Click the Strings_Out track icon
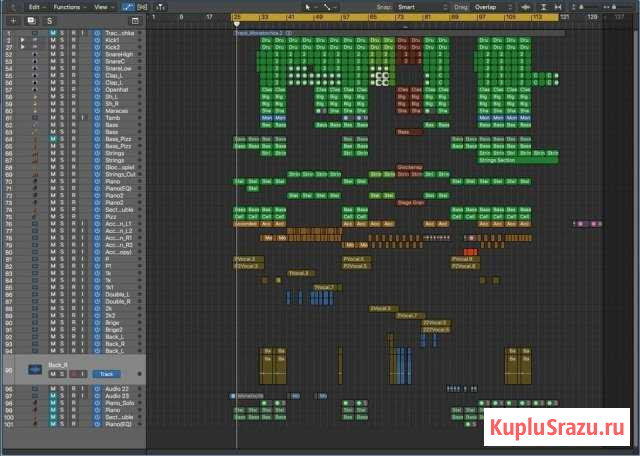 35,174
